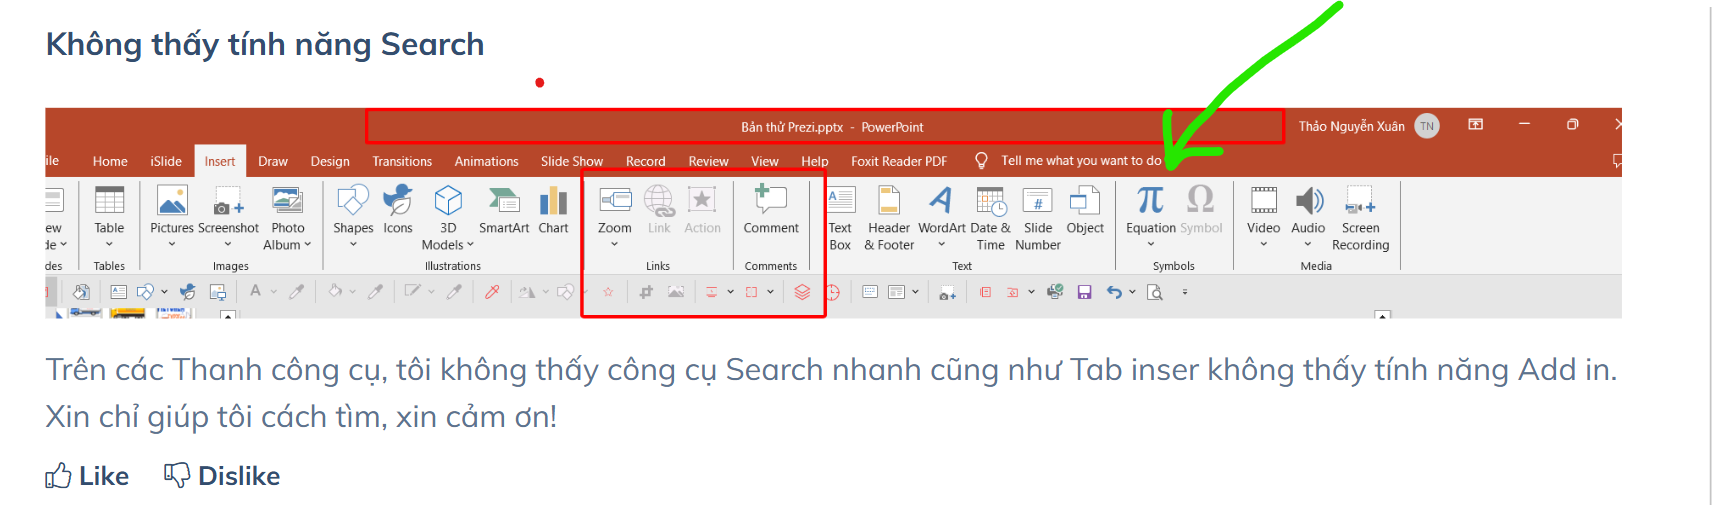Open the Screenshot tool
Image resolution: width=1715 pixels, height=505 pixels.
coord(228,217)
